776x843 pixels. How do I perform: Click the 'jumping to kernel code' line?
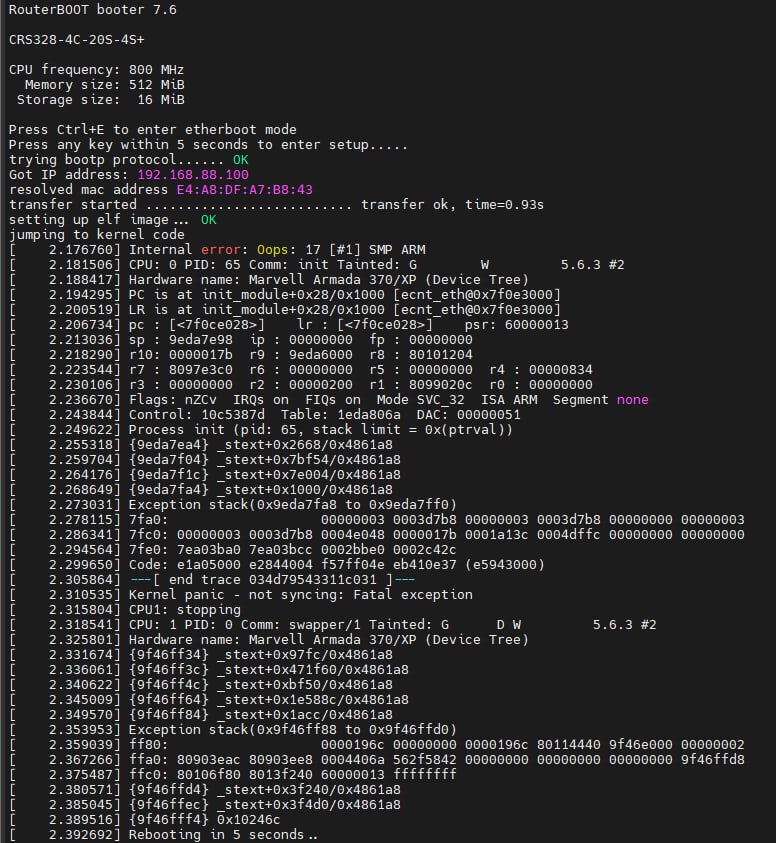pyautogui.click(x=96, y=234)
